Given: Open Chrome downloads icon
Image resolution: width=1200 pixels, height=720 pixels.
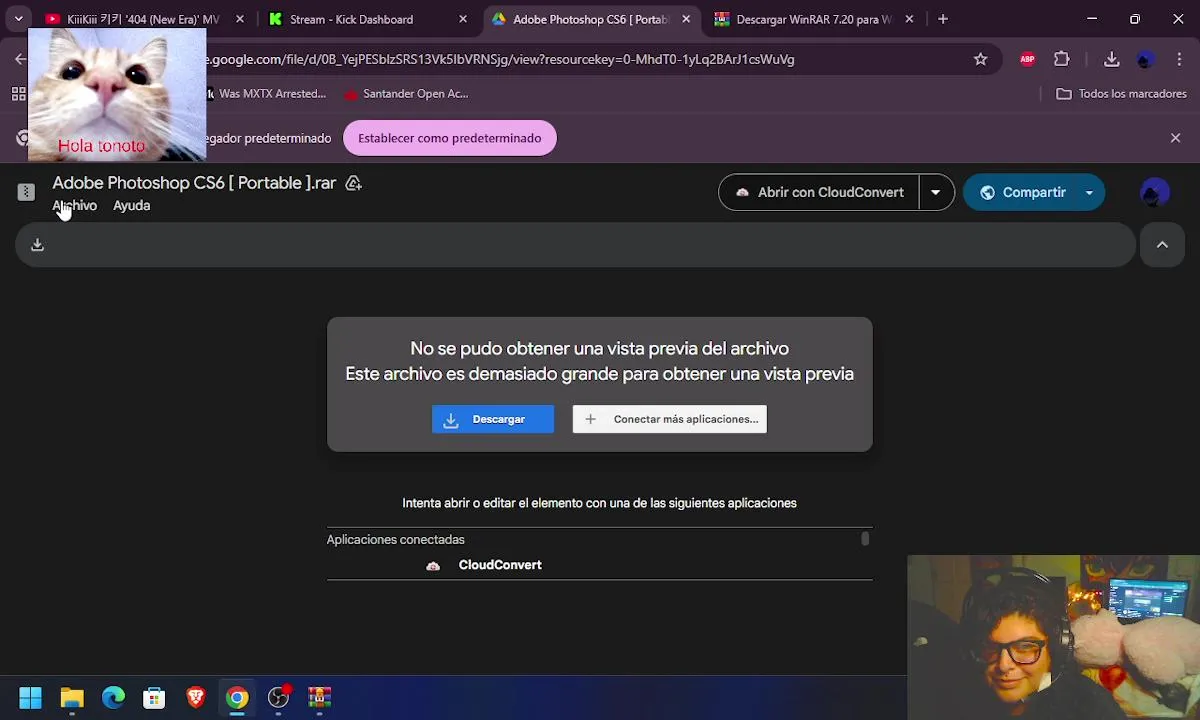Looking at the screenshot, I should [x=1111, y=59].
